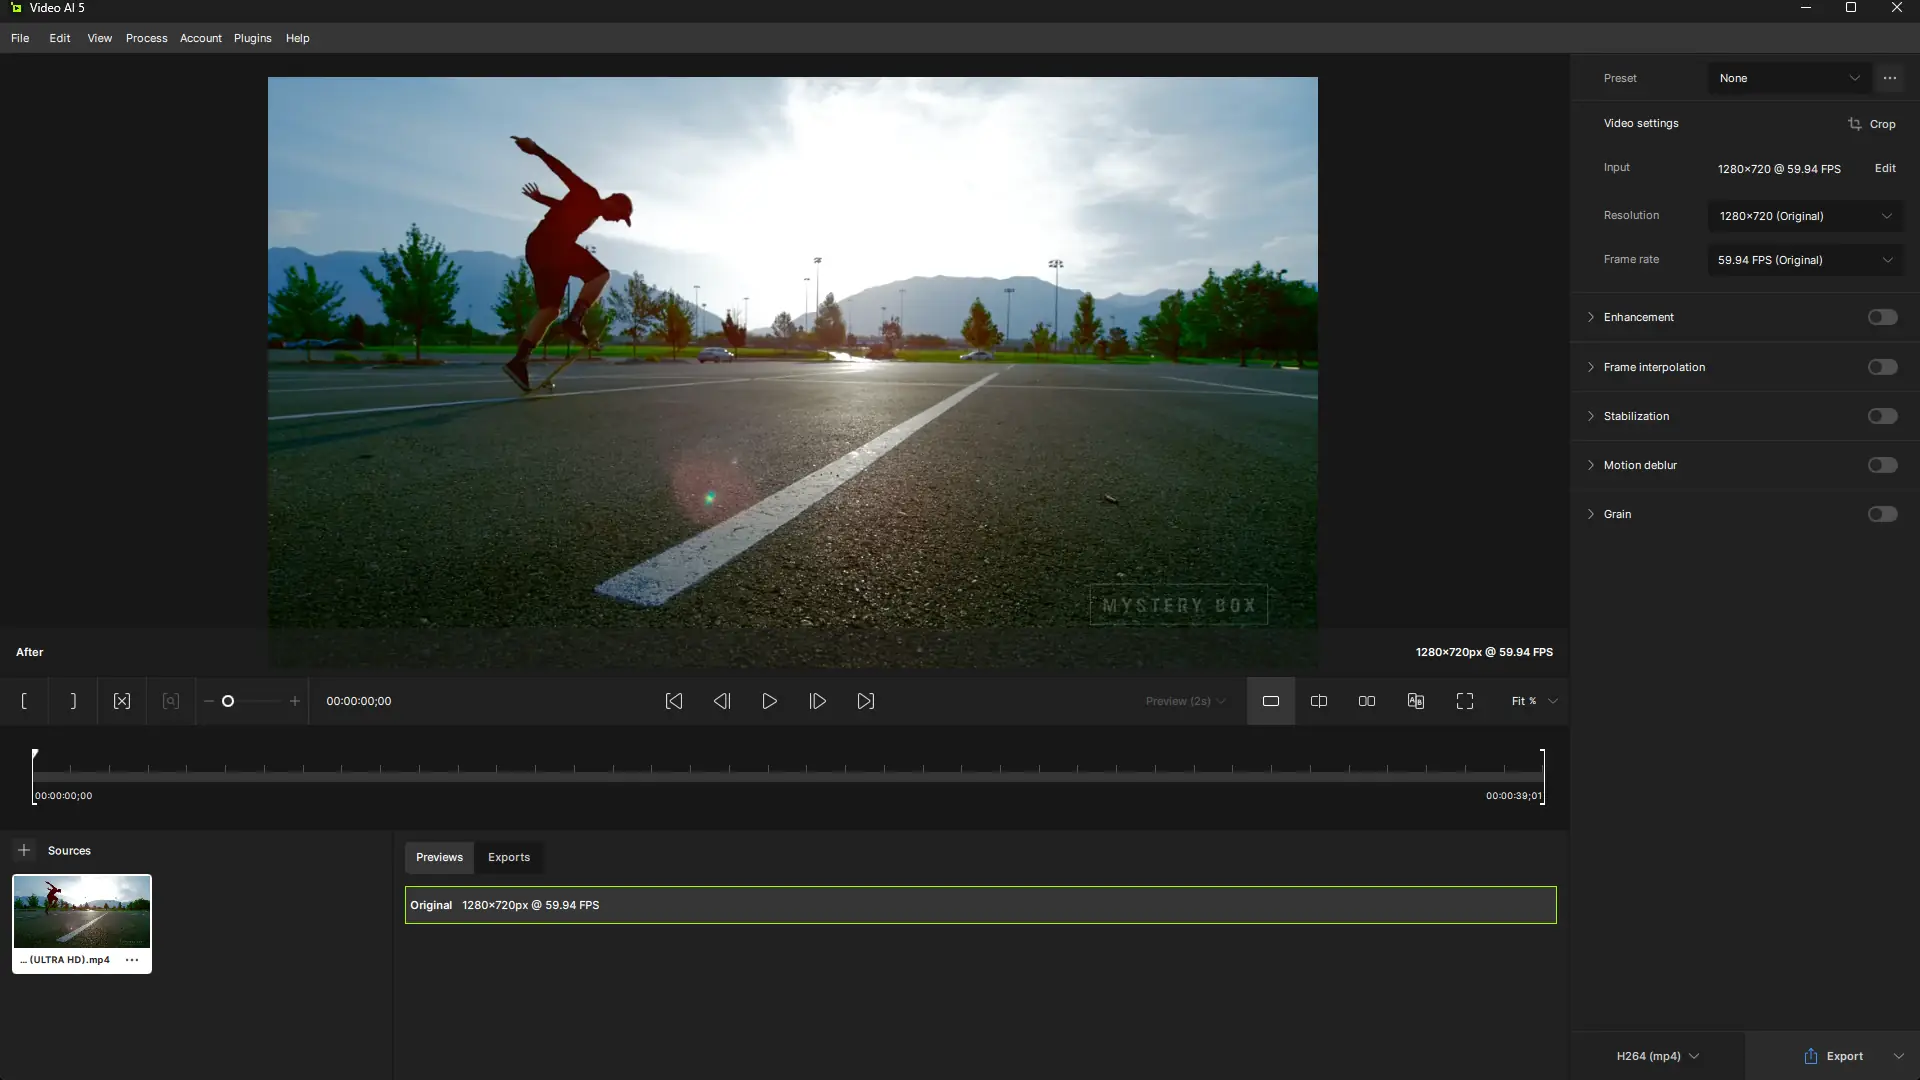Jump to first frame of video
This screenshot has height=1080, width=1920.
[x=674, y=701]
